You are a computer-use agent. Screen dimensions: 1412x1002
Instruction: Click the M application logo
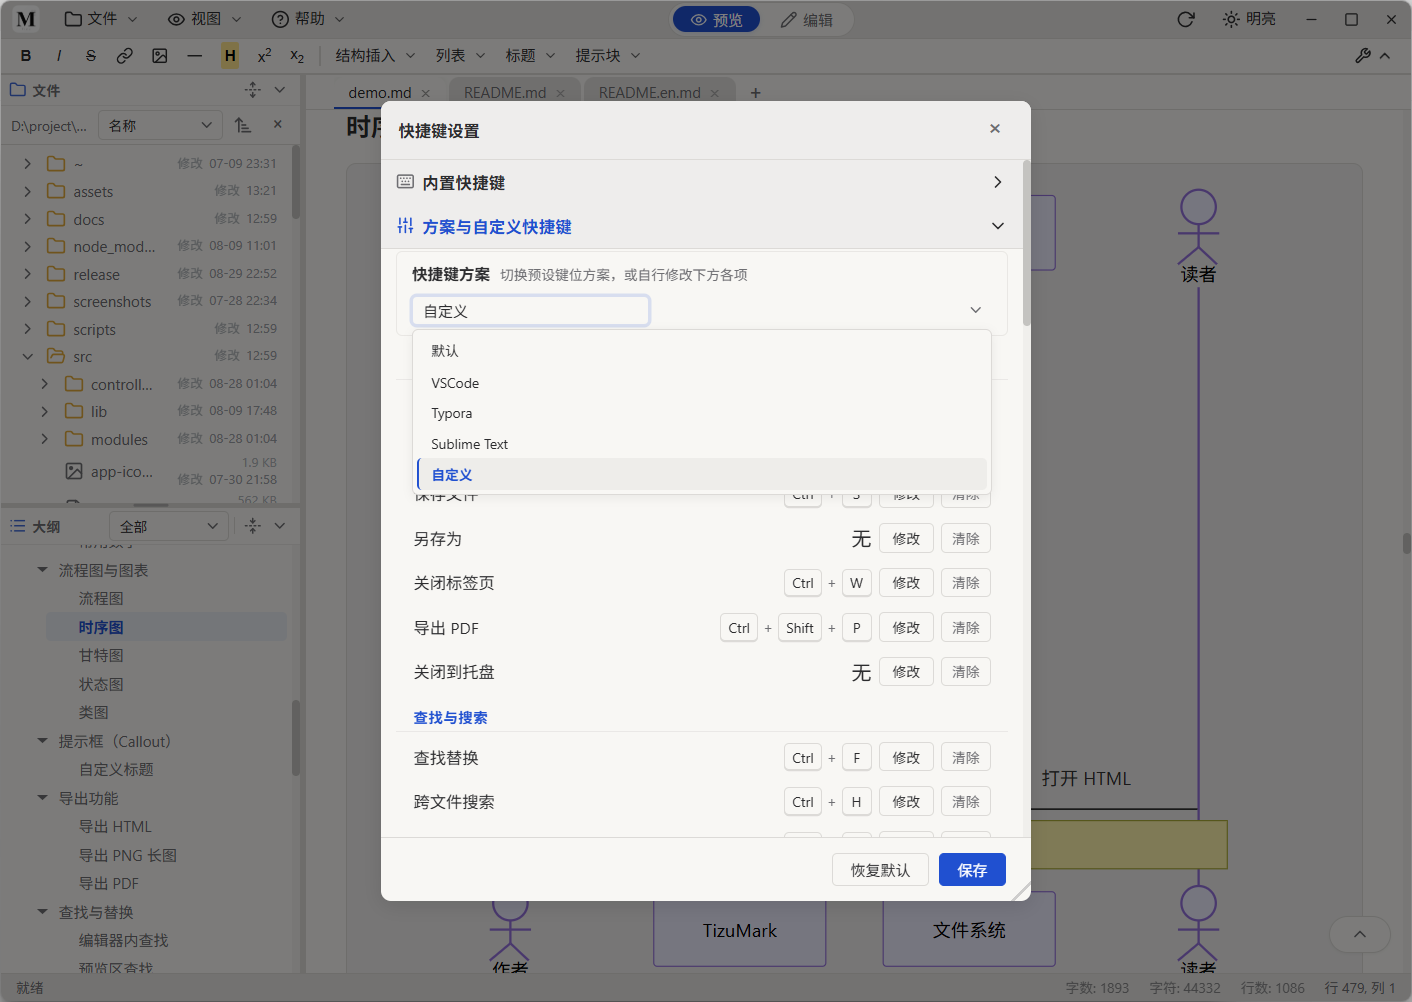click(x=26, y=19)
